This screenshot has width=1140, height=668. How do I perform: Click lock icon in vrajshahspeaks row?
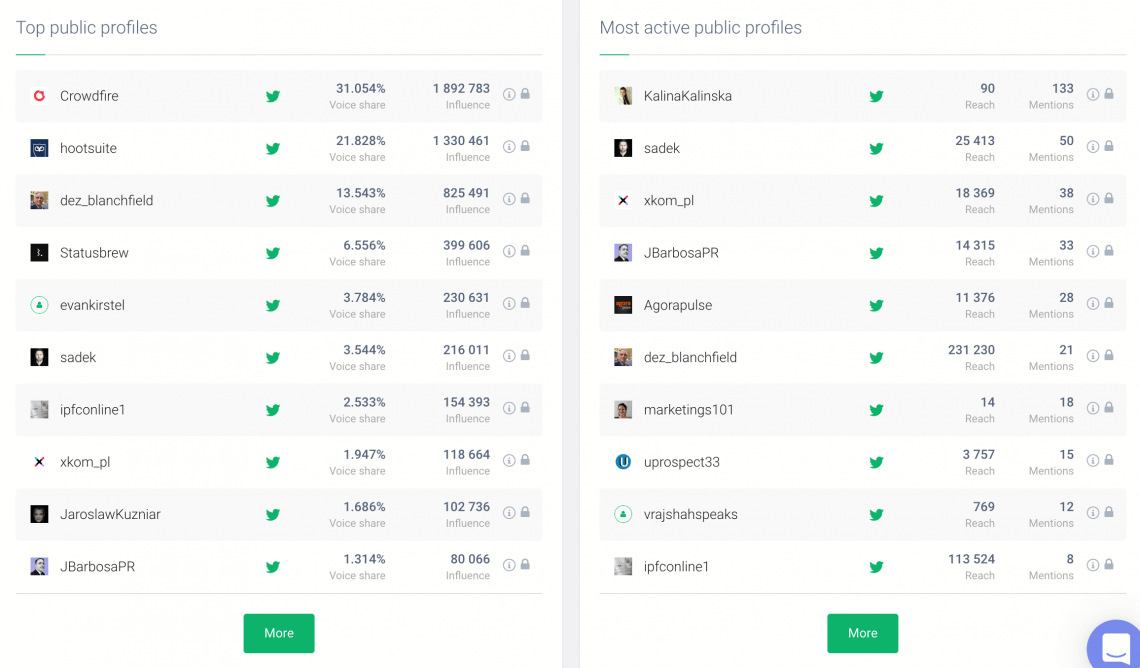click(1109, 512)
